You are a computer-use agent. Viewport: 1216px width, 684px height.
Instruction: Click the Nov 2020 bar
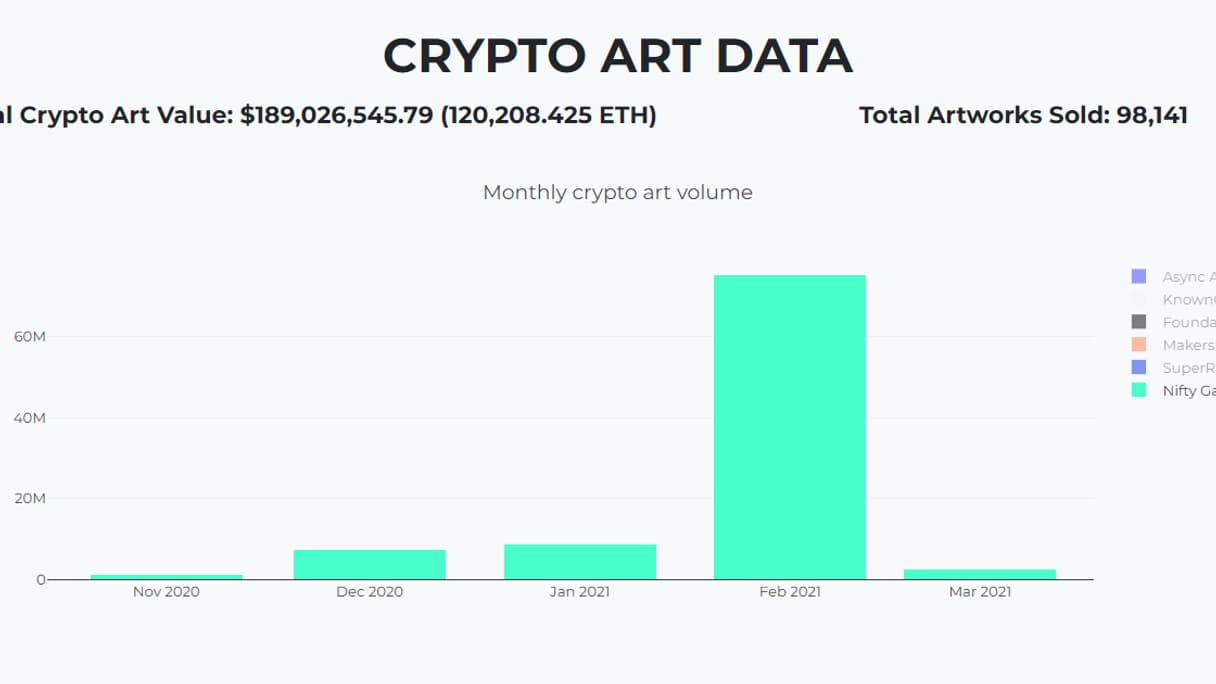(167, 577)
